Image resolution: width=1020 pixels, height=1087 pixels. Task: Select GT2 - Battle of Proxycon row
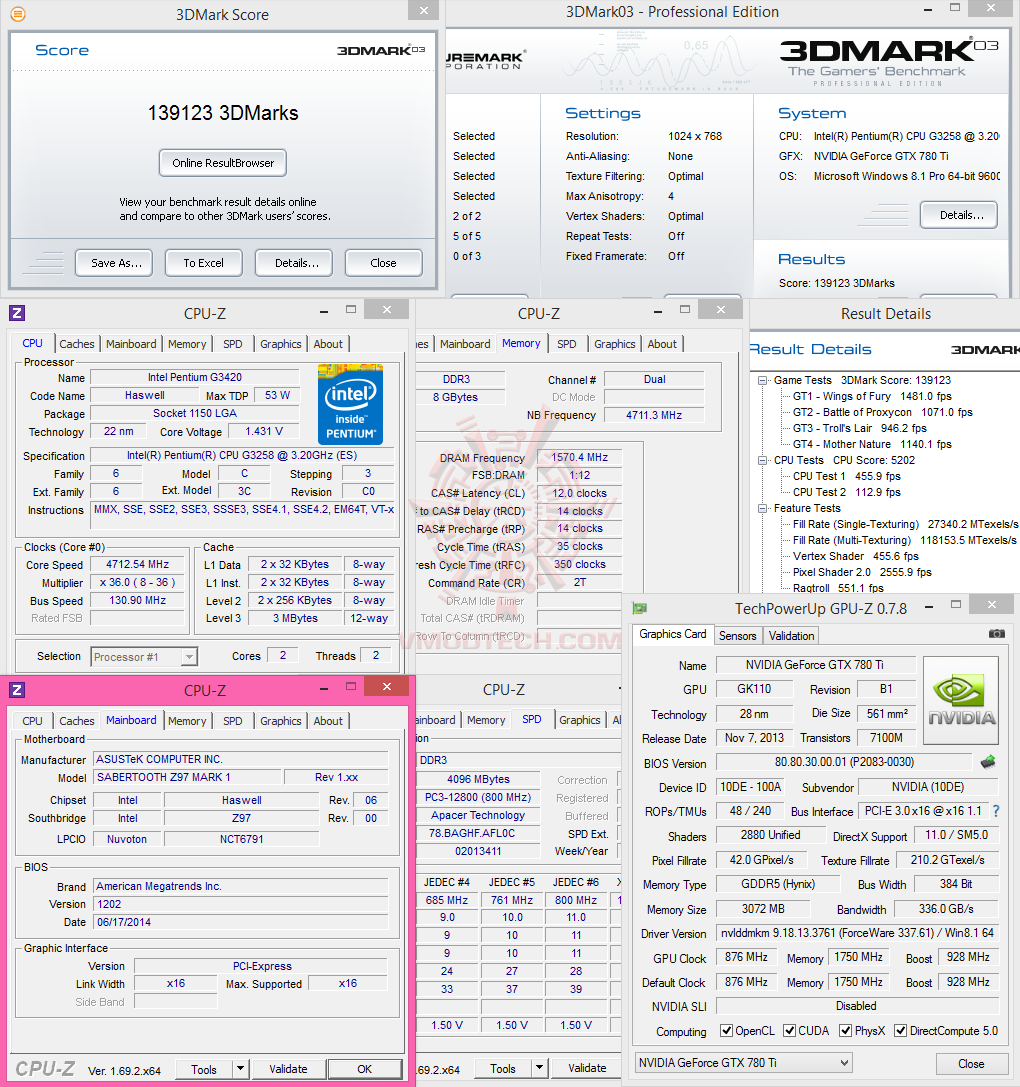coord(883,412)
